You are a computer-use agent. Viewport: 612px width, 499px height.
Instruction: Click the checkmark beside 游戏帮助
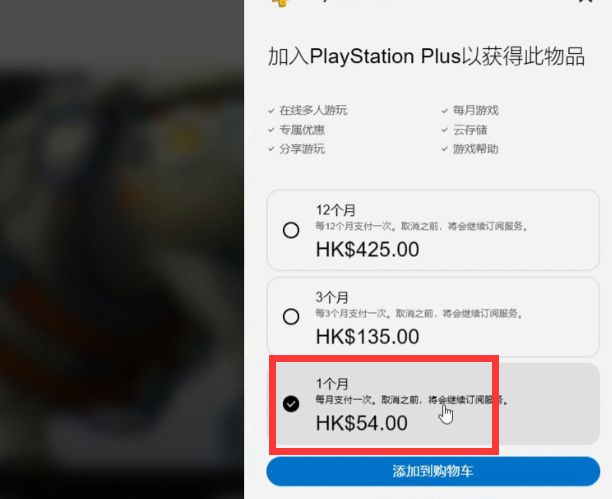pyautogui.click(x=445, y=149)
